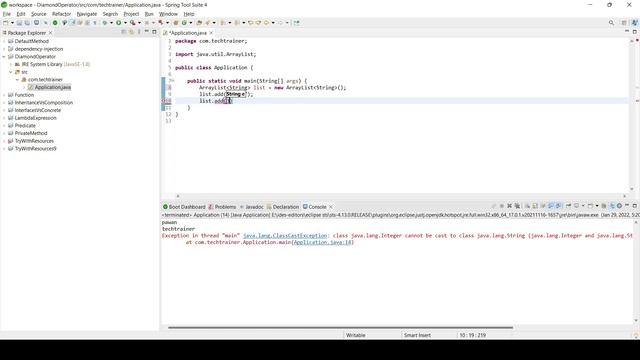Click Remove Launch (X) icon in Console toolbar
640x360 pixels.
(x=509, y=206)
